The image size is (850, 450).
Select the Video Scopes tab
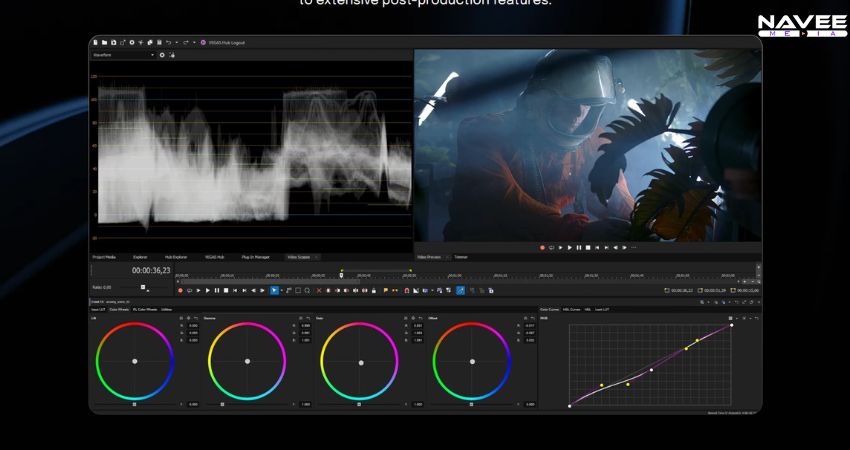click(x=299, y=257)
